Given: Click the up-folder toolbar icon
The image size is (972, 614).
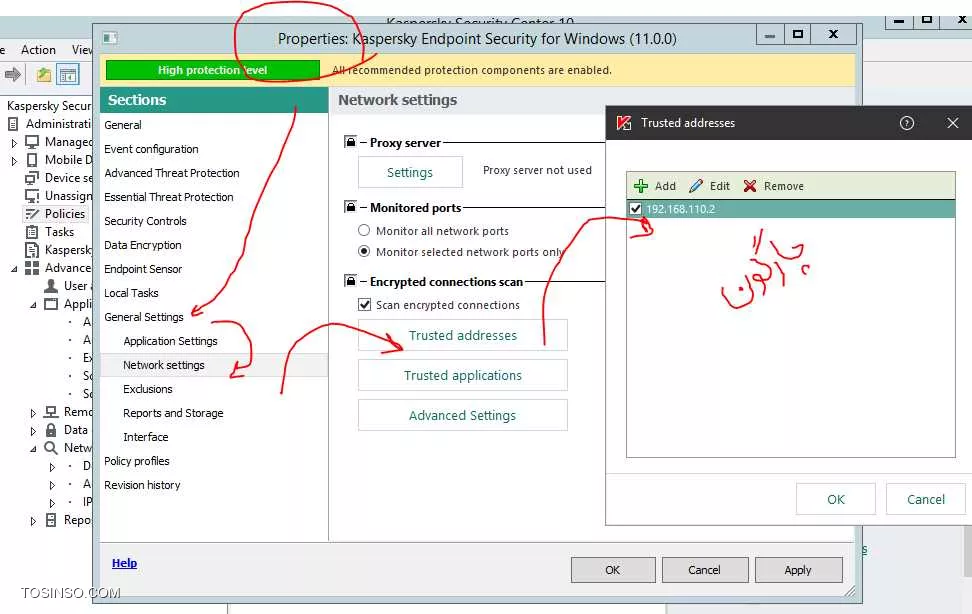Looking at the screenshot, I should [x=43, y=75].
